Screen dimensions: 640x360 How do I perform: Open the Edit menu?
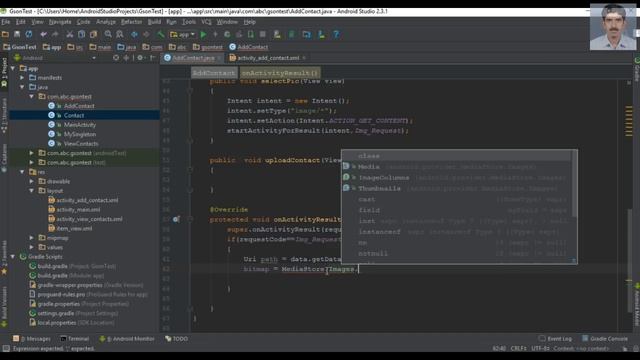(x=20, y=22)
